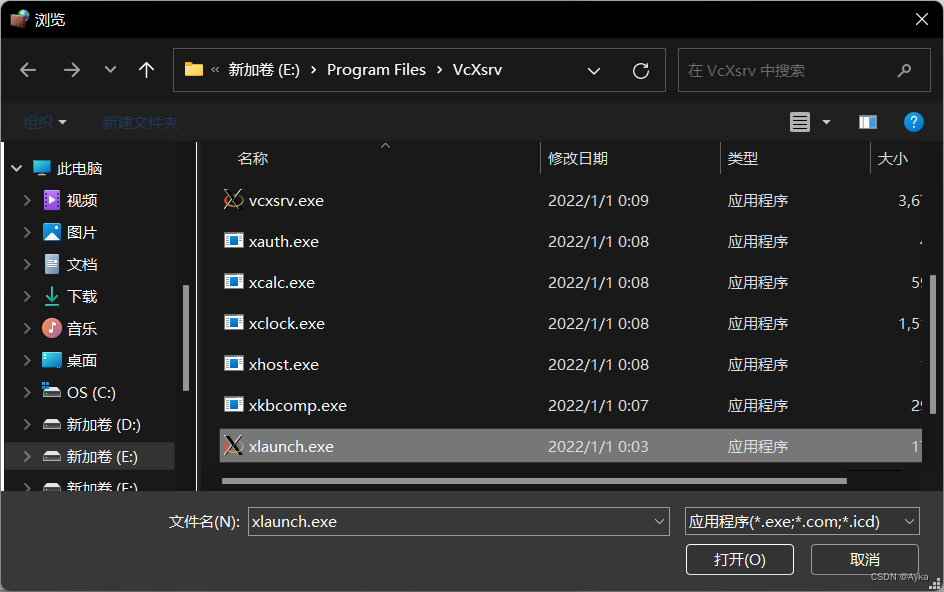Change view with the details view icon
The width and height of the screenshot is (944, 592).
coord(800,122)
